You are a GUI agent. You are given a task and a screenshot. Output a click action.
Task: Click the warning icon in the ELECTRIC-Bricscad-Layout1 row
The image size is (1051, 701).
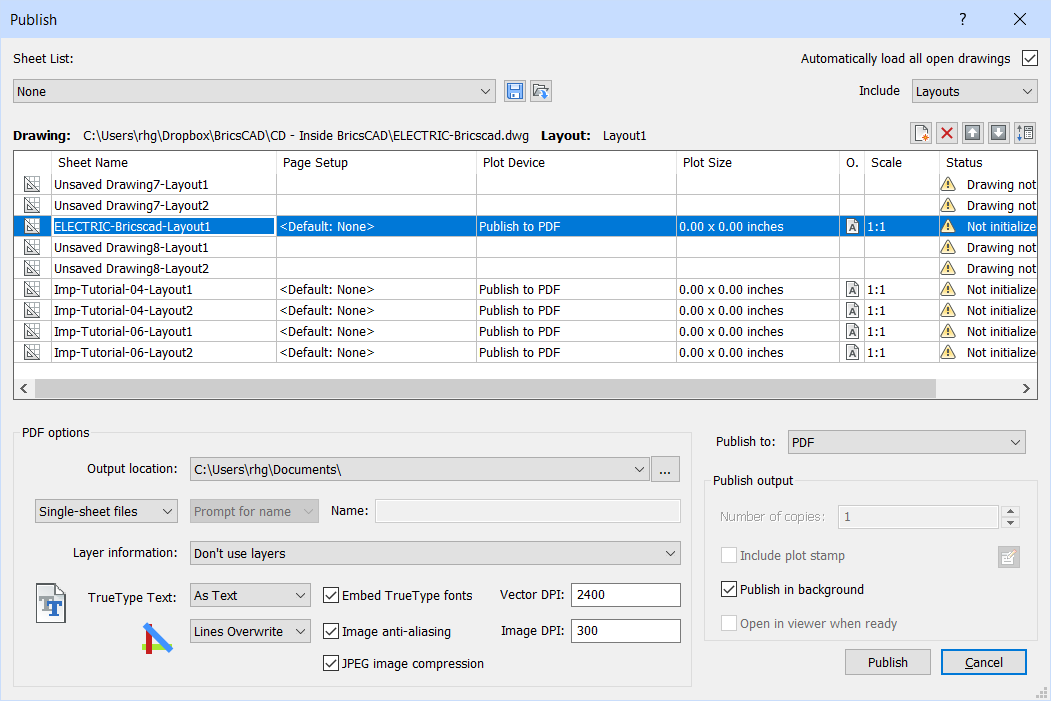[x=948, y=226]
